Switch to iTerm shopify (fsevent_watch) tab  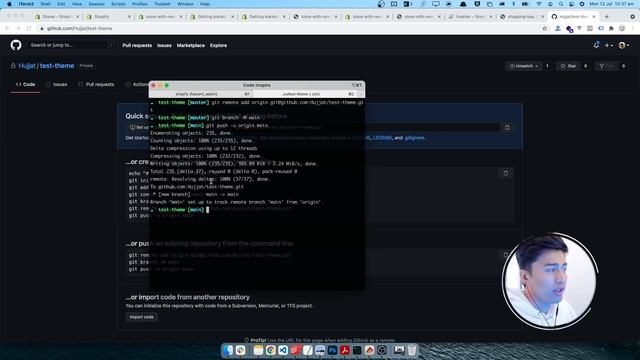pos(201,94)
